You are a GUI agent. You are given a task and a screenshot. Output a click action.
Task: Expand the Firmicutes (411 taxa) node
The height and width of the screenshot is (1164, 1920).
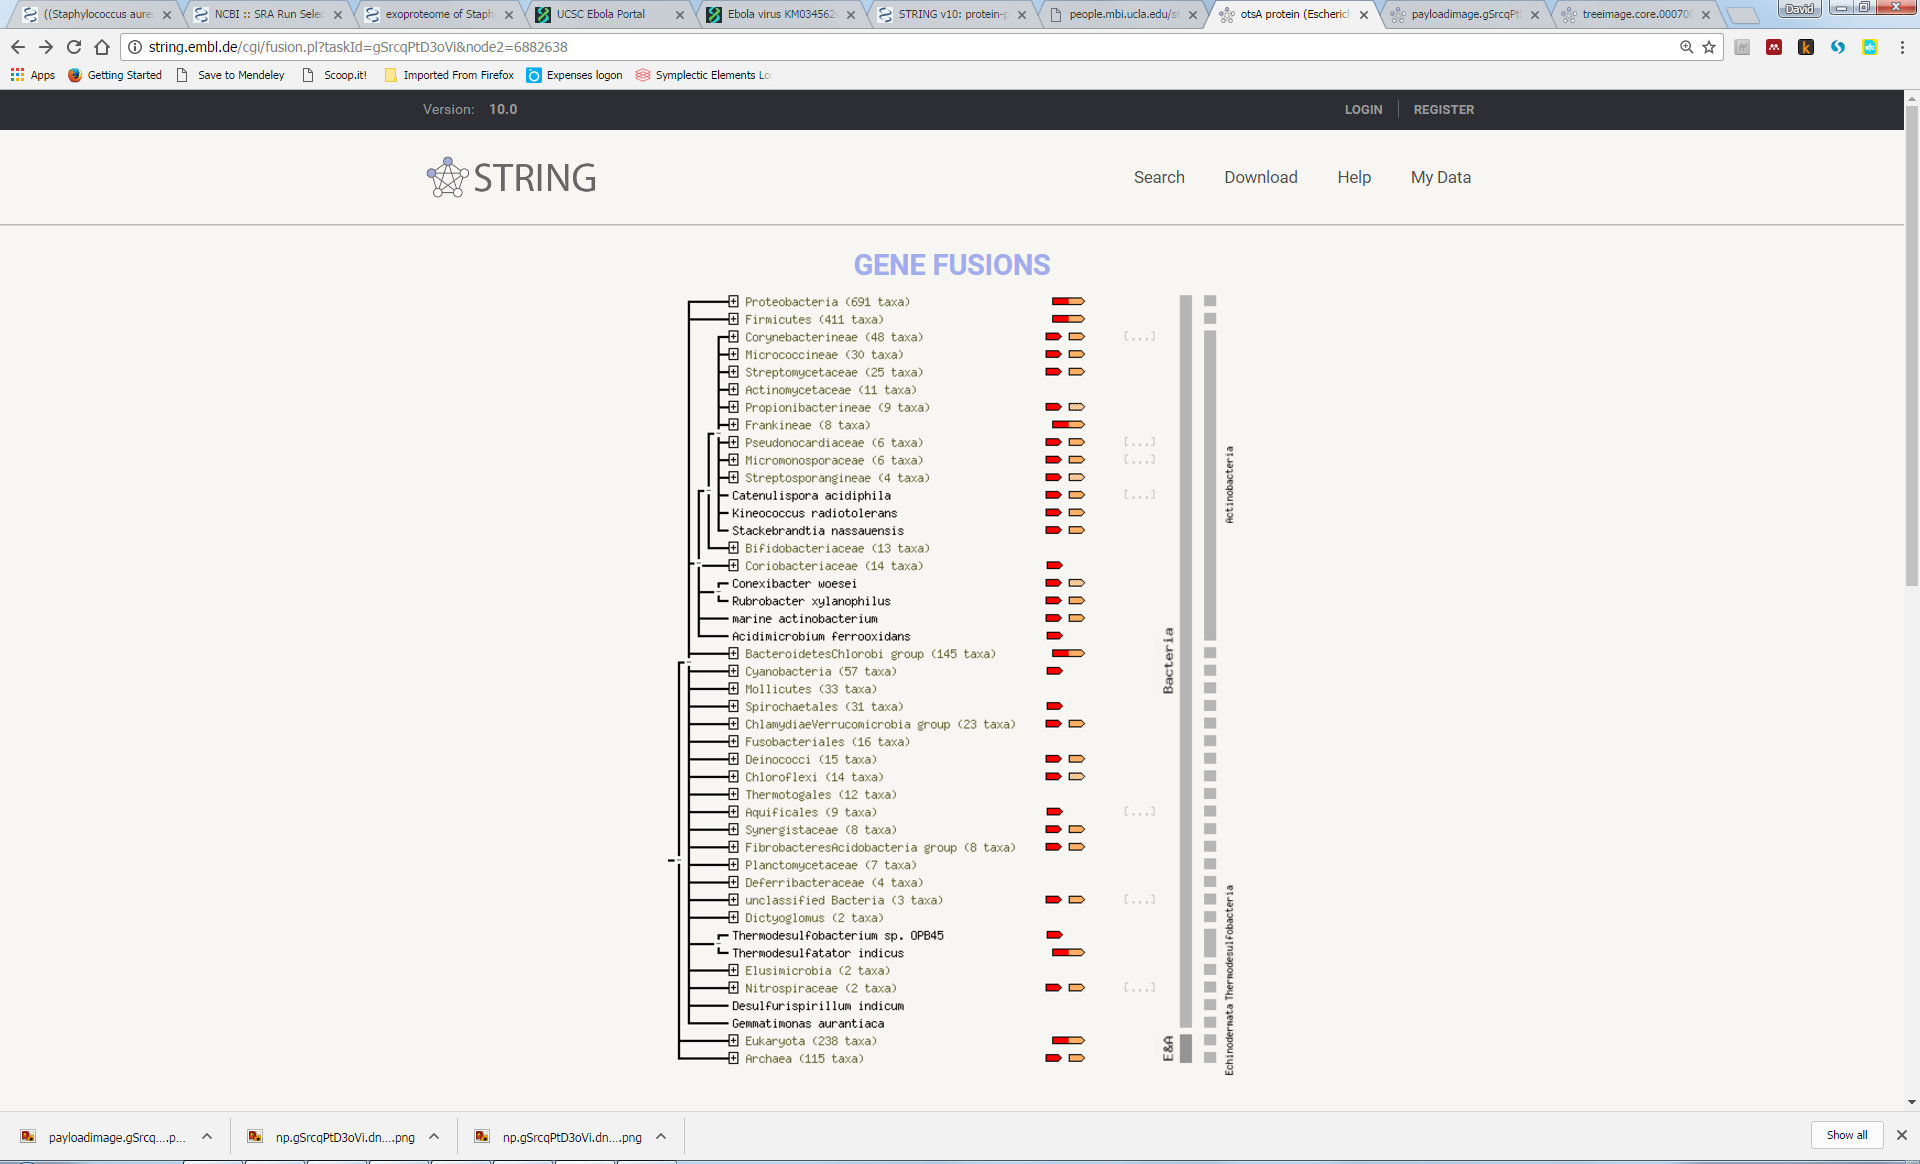733,320
